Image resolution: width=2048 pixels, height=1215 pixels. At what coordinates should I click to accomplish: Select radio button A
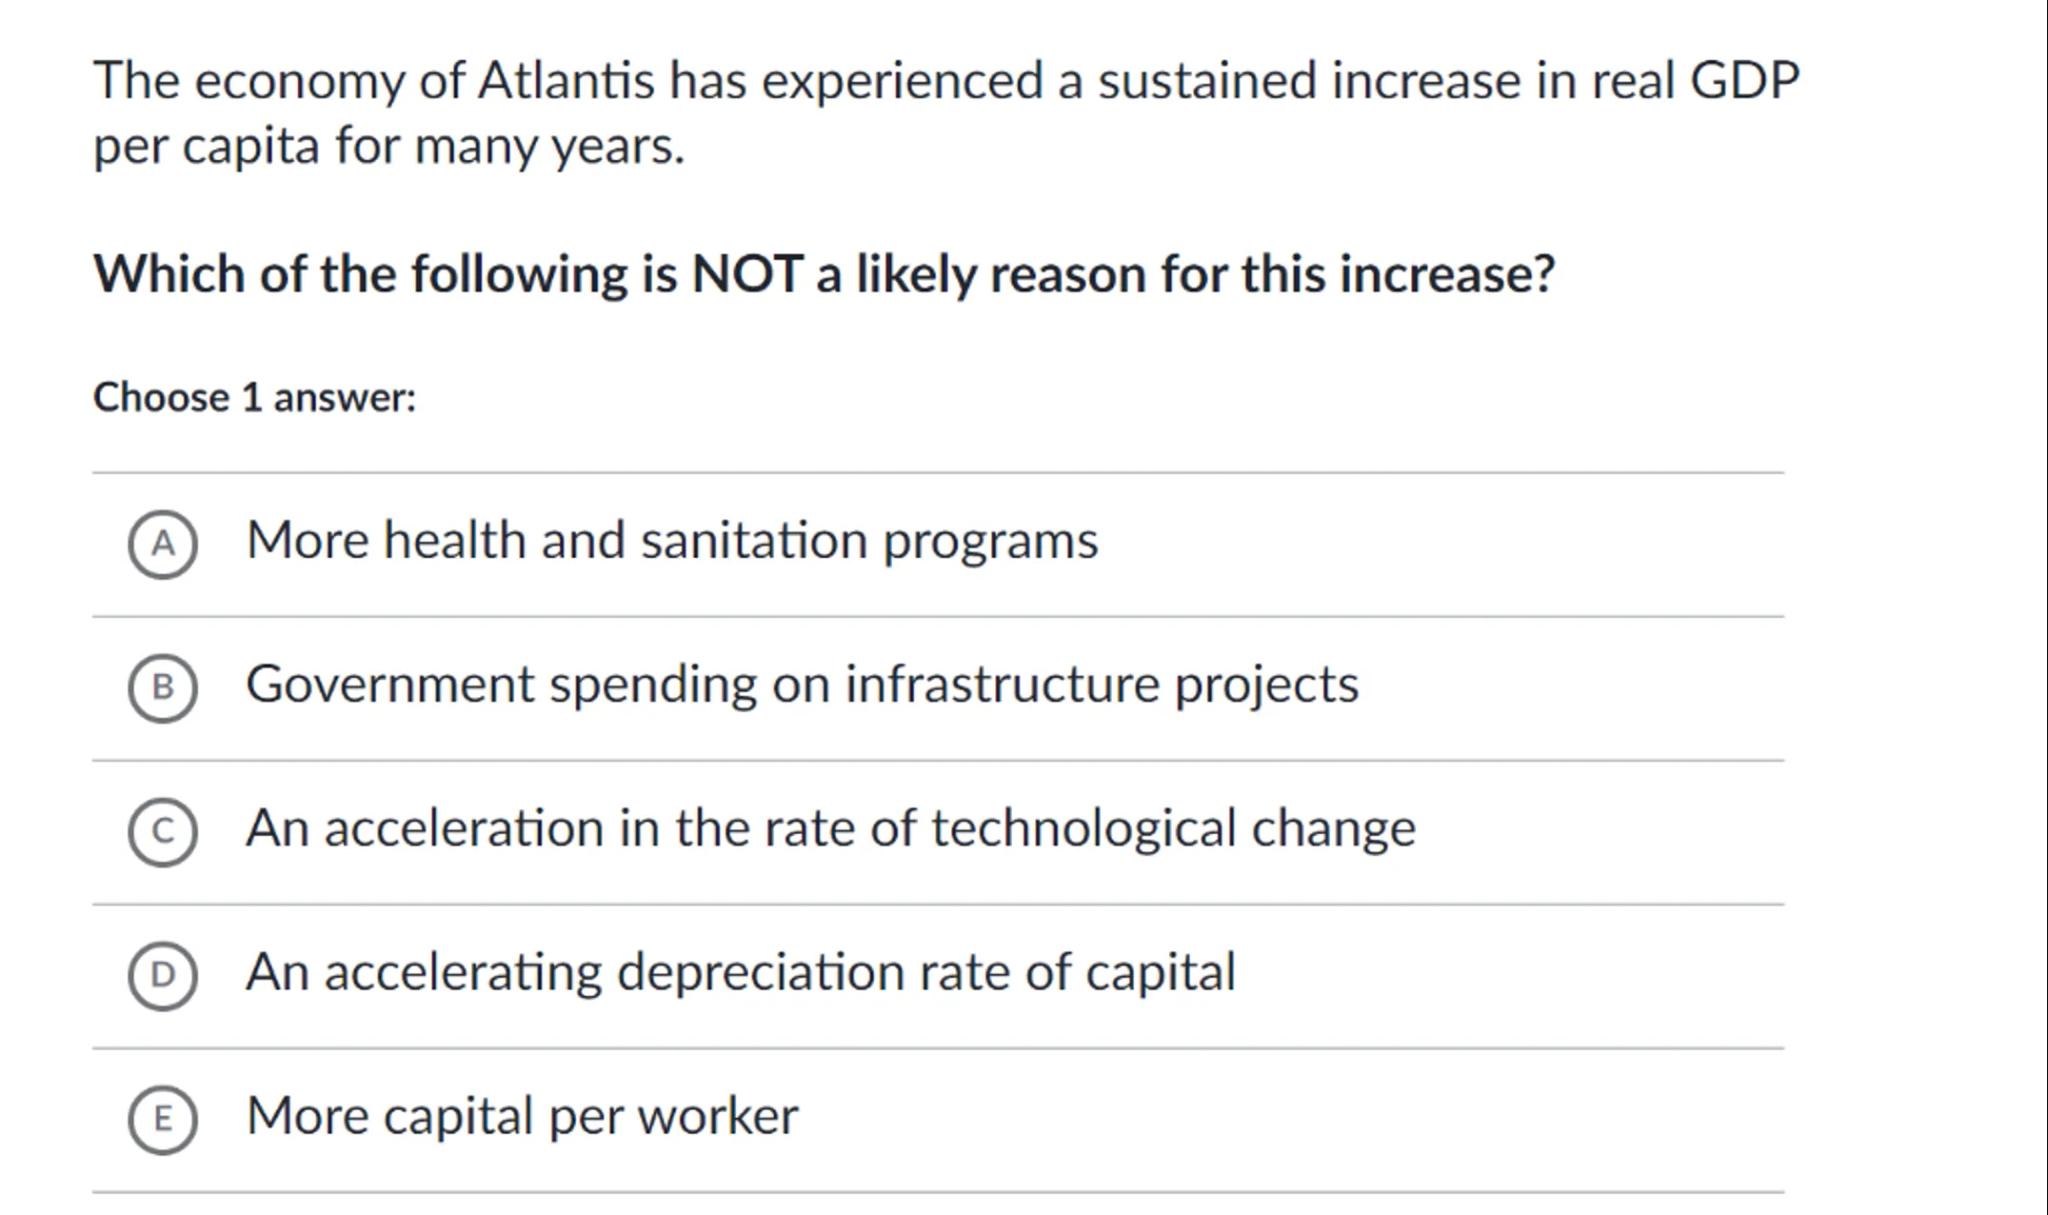coord(162,544)
